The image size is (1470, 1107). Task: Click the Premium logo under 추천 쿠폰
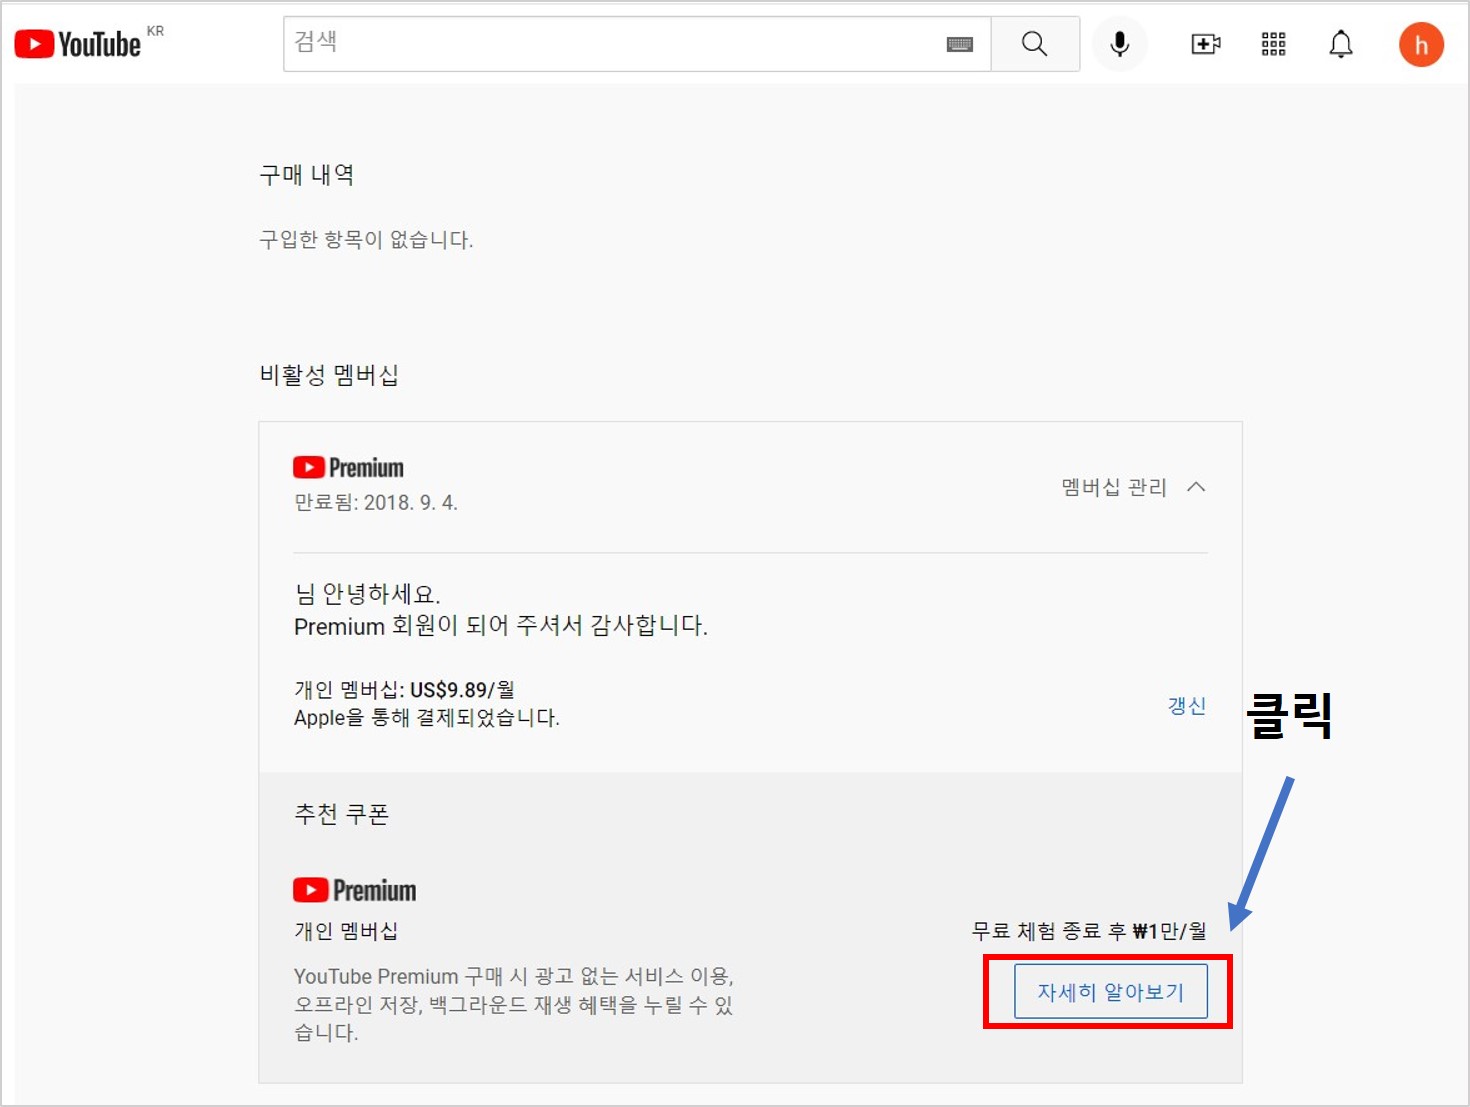pyautogui.click(x=354, y=890)
